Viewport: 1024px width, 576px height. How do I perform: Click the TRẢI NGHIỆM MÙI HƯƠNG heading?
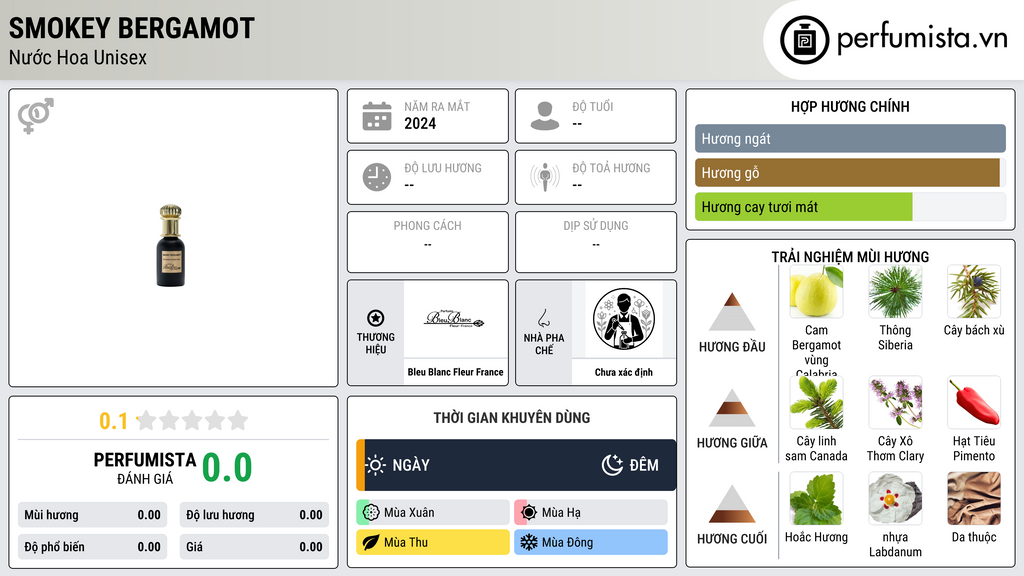pos(850,257)
